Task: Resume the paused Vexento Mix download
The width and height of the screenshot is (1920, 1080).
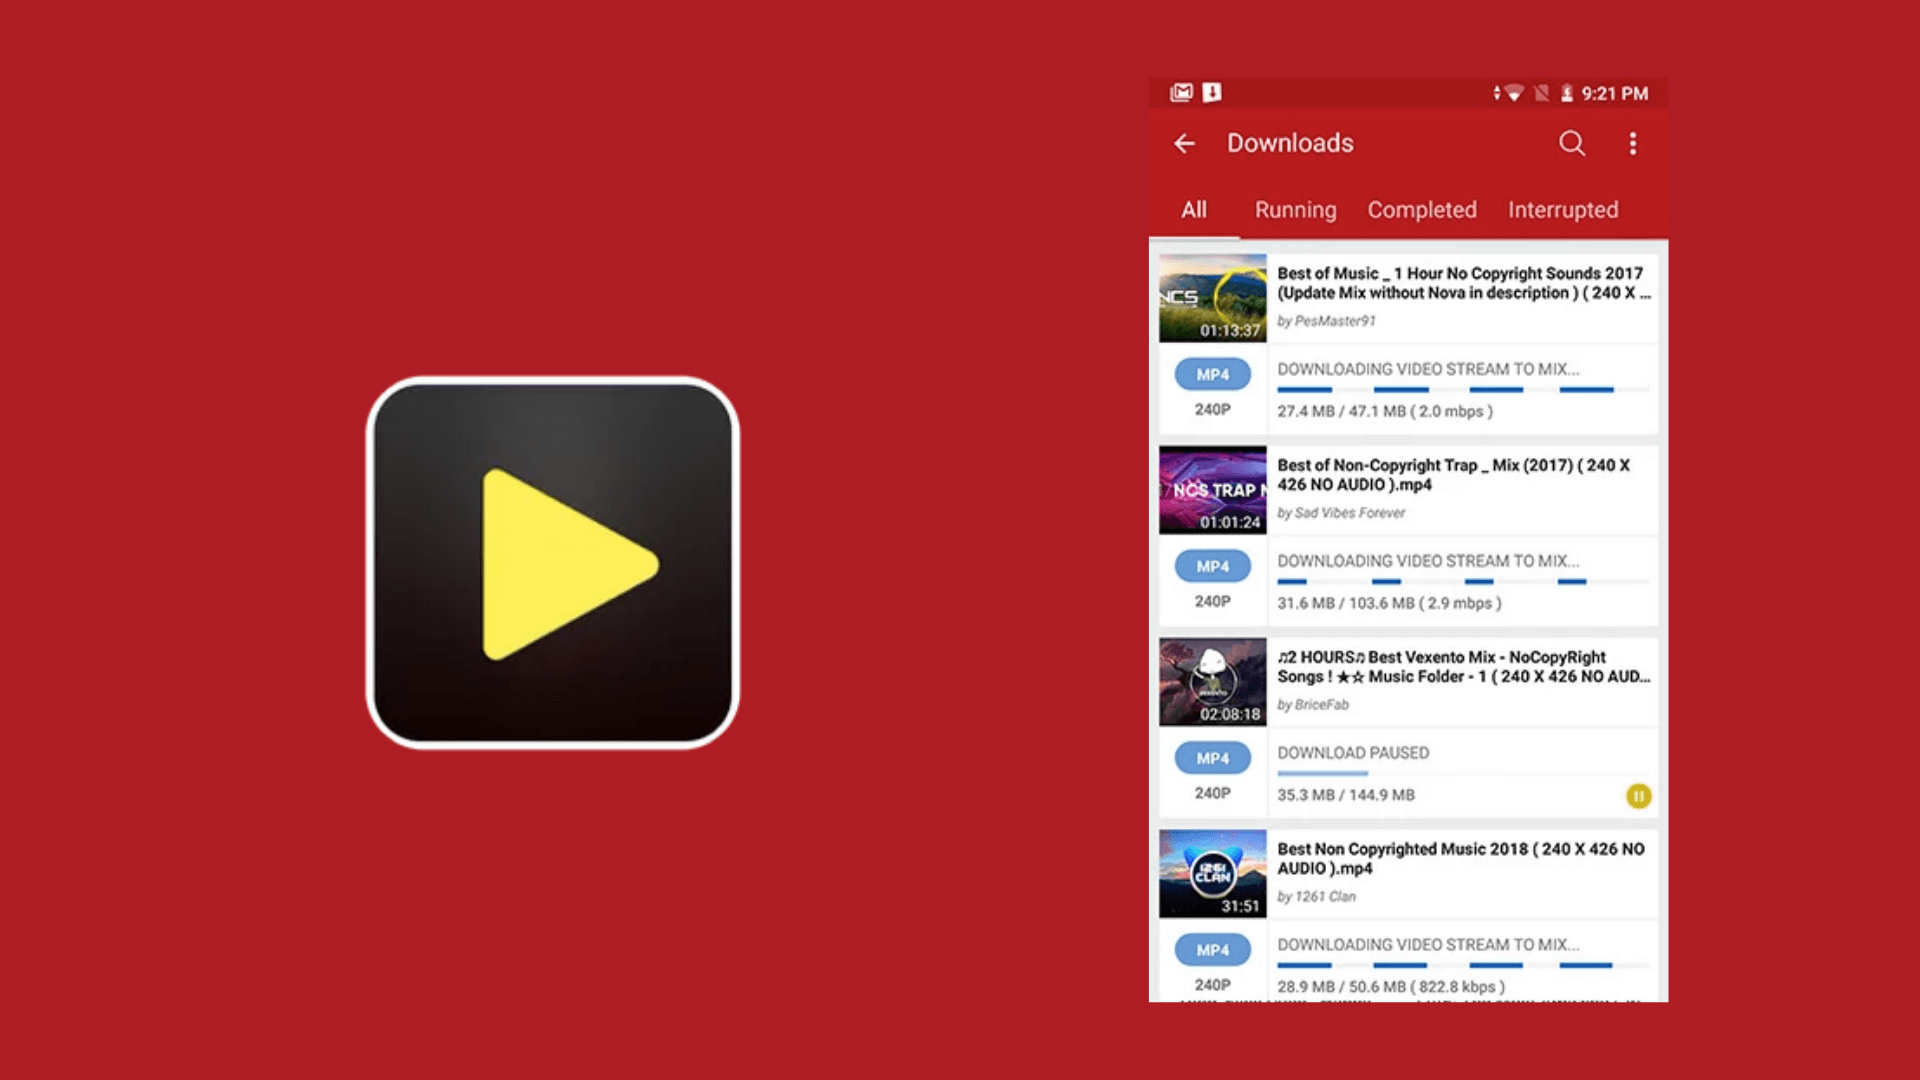Action: (1640, 796)
